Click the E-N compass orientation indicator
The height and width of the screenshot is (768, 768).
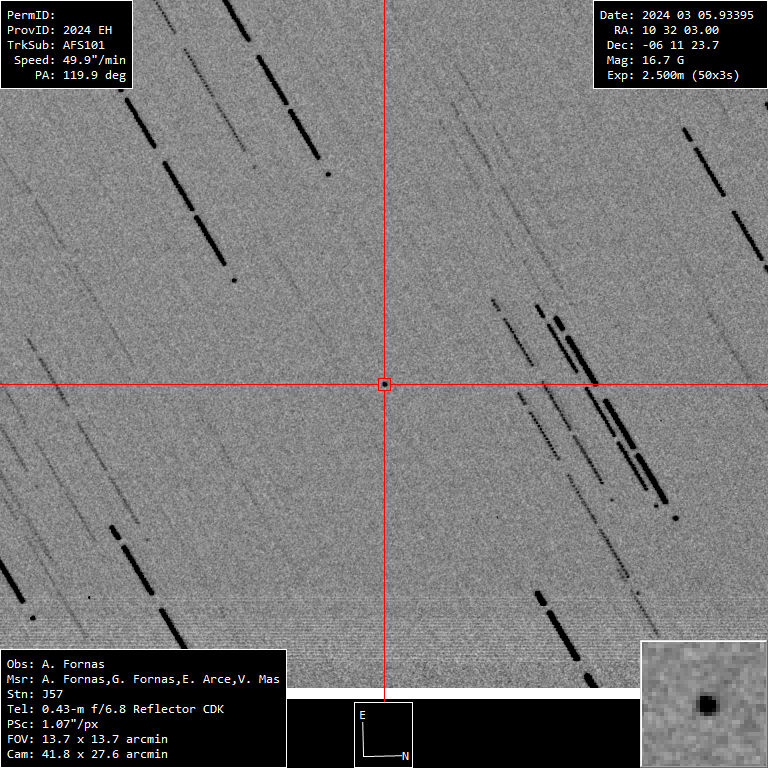(x=384, y=734)
